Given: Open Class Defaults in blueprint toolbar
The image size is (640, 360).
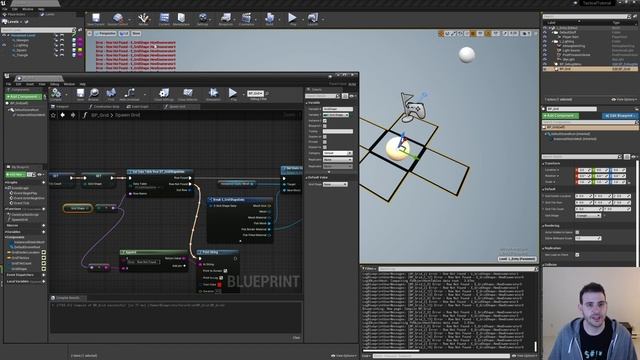Looking at the screenshot, I should (187, 94).
